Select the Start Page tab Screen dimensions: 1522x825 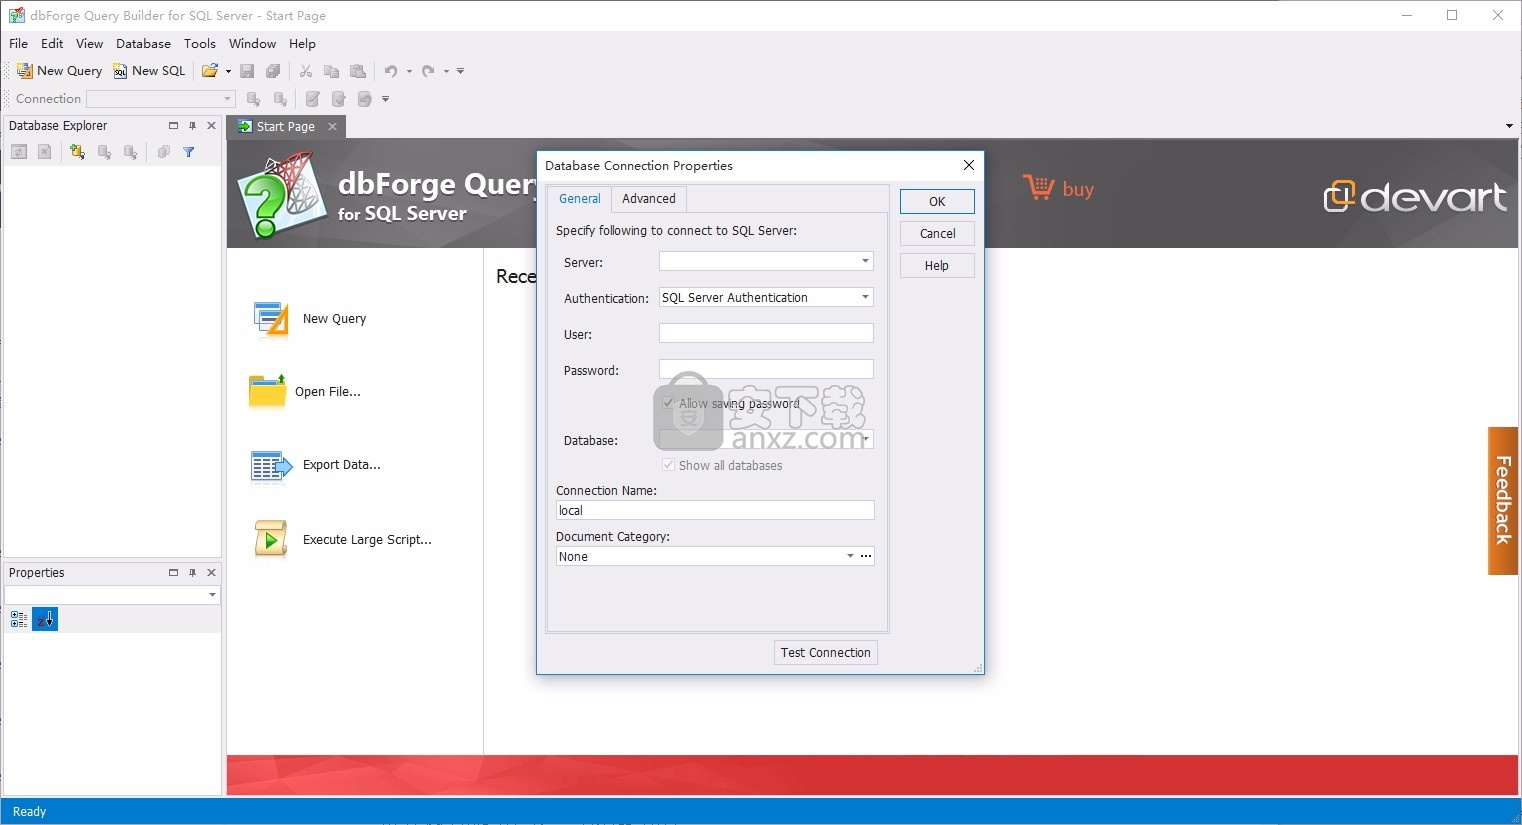tap(285, 127)
